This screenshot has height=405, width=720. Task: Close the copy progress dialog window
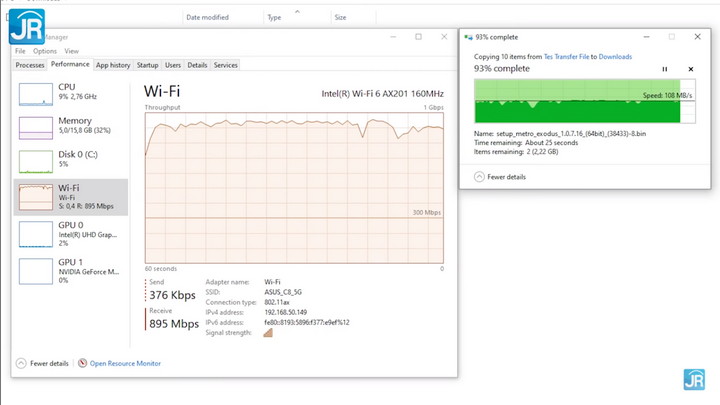(698, 37)
